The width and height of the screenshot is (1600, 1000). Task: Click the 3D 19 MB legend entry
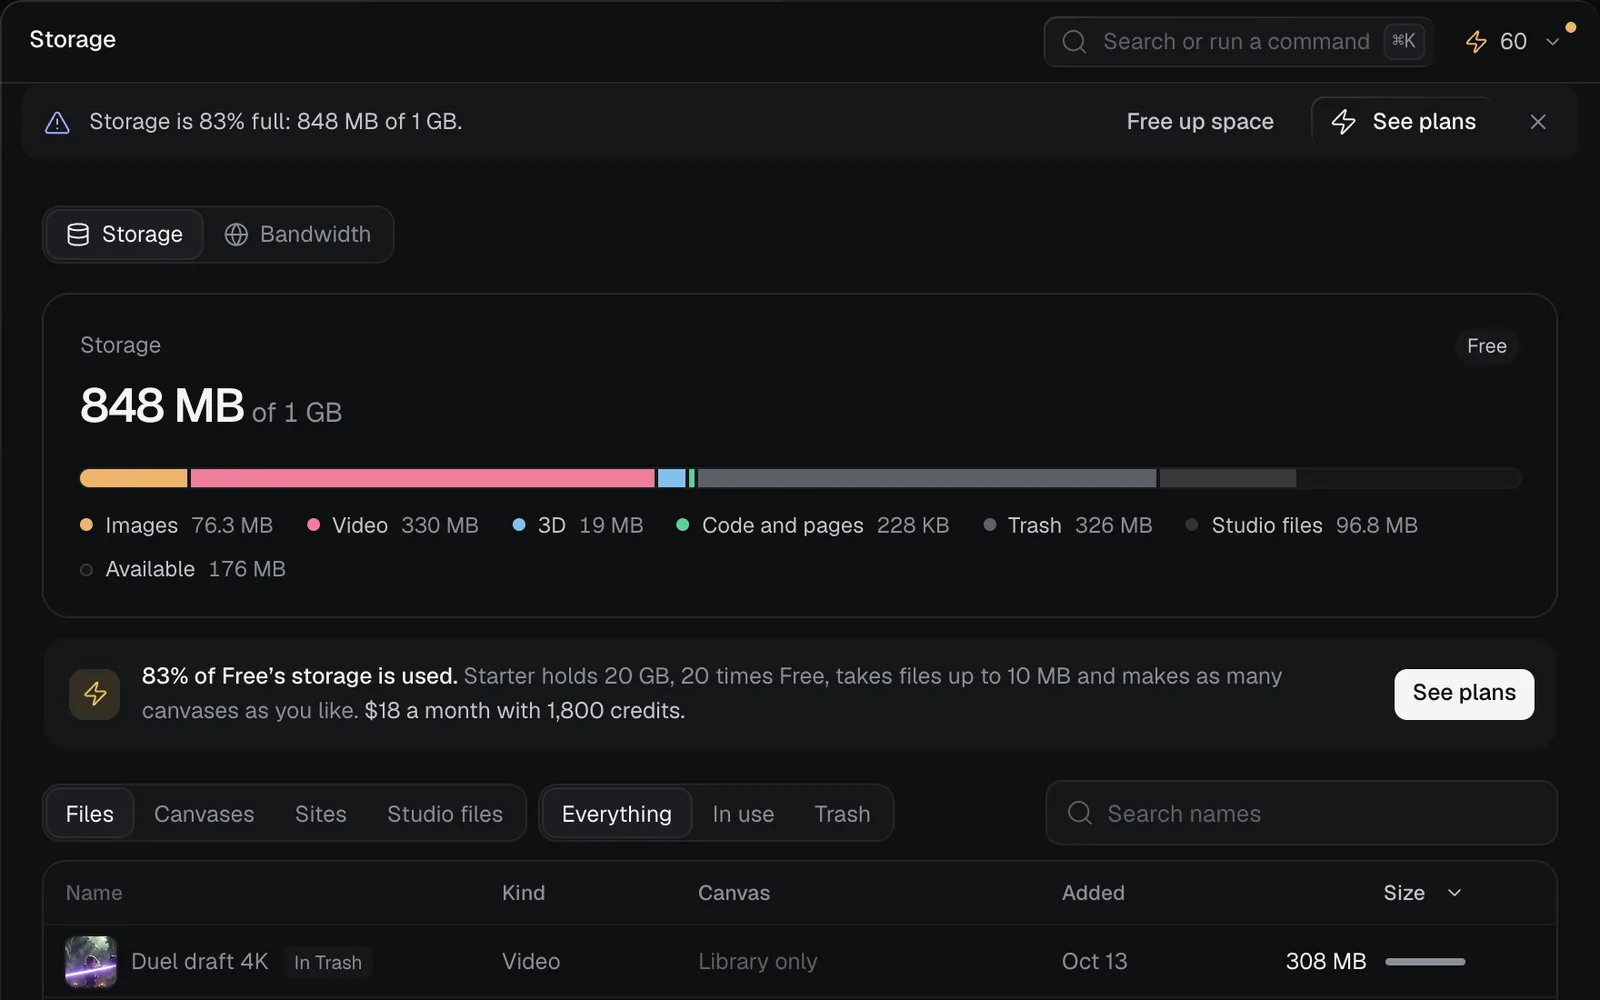click(578, 525)
